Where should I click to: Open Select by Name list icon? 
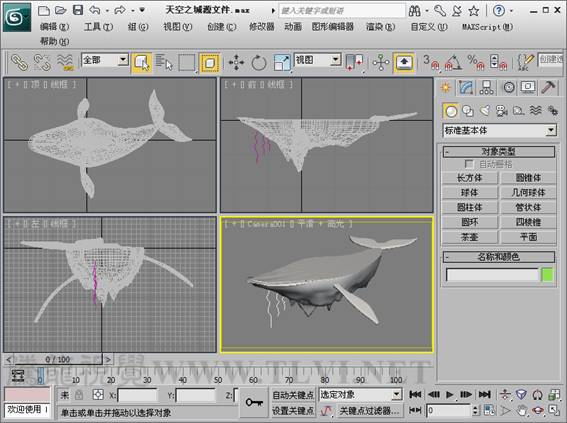point(164,63)
